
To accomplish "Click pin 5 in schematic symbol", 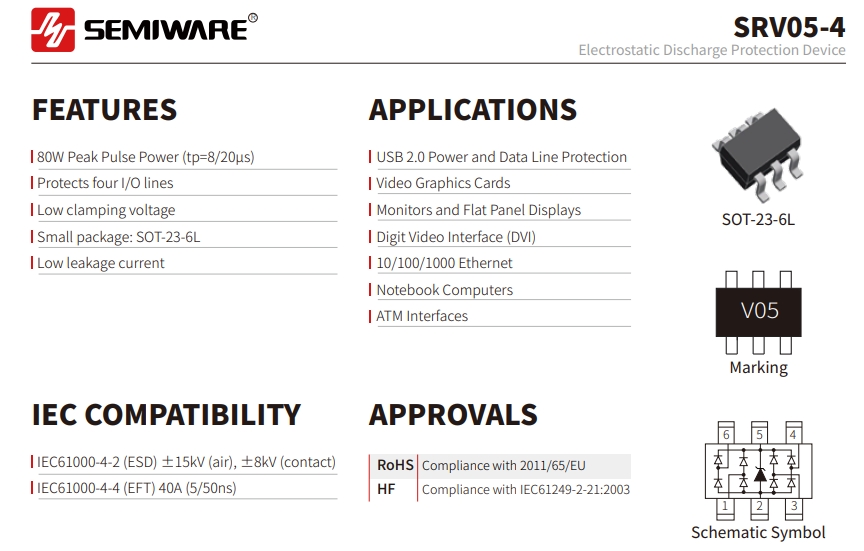I will point(759,434).
